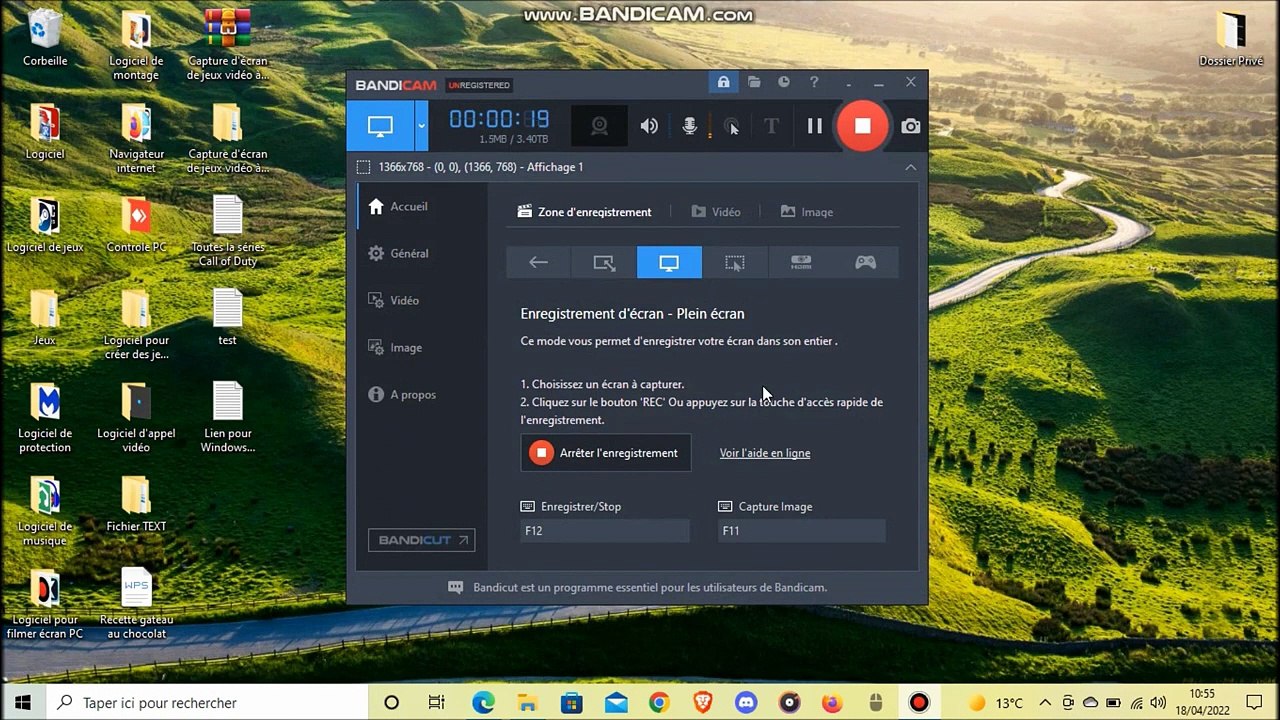Screen dimensions: 1280x720
Task: Switch to Zone d'enregistrement tab
Action: [x=584, y=212]
